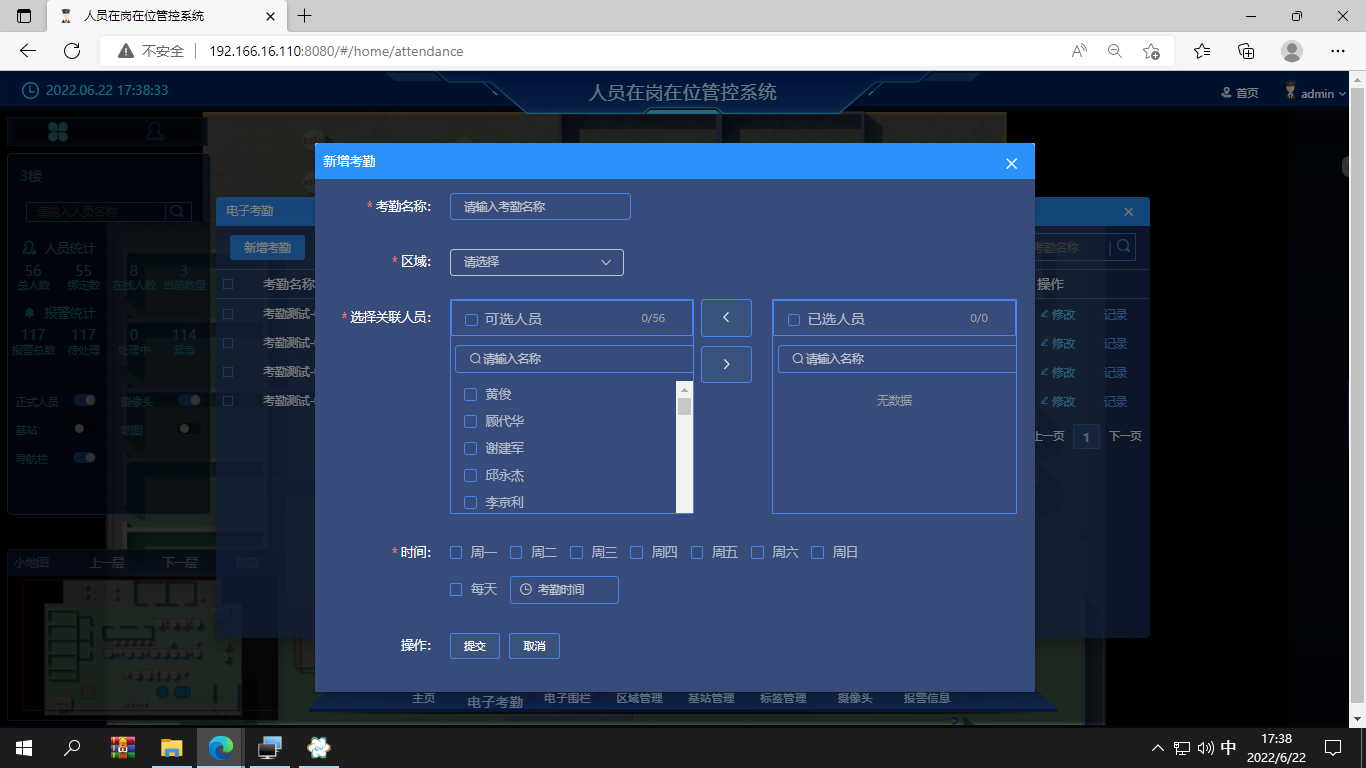Click the 可选人员 list scrollbar

[x=685, y=447]
